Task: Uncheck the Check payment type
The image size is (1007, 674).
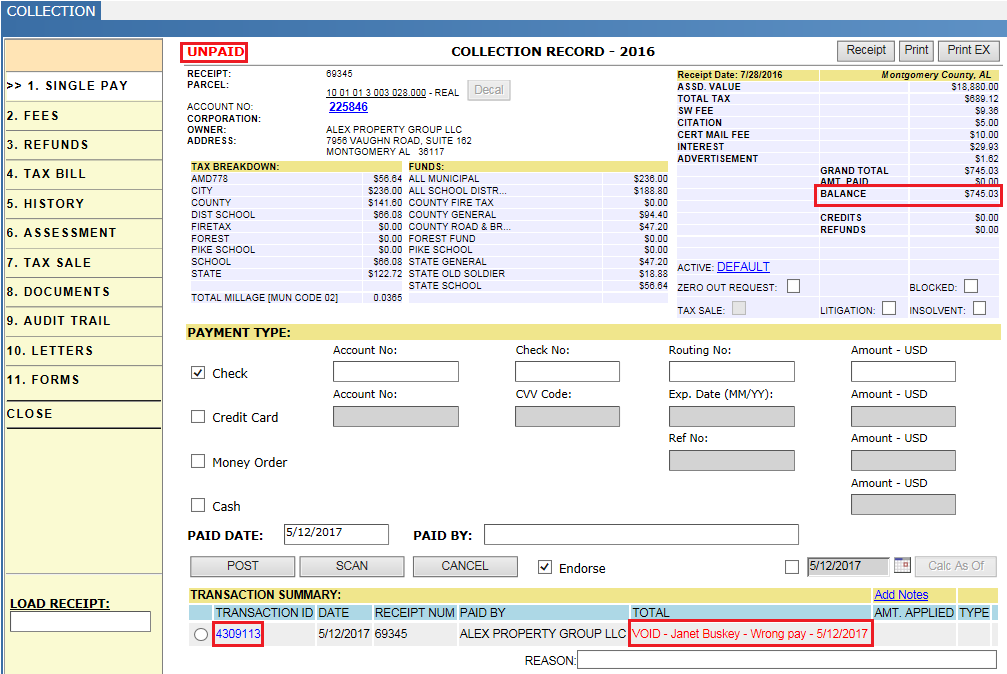Action: (198, 373)
